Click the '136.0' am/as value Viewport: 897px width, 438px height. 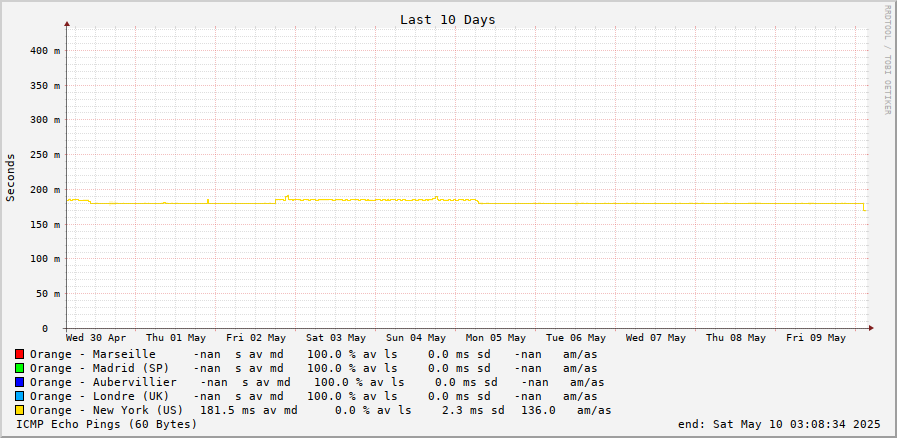(538, 410)
